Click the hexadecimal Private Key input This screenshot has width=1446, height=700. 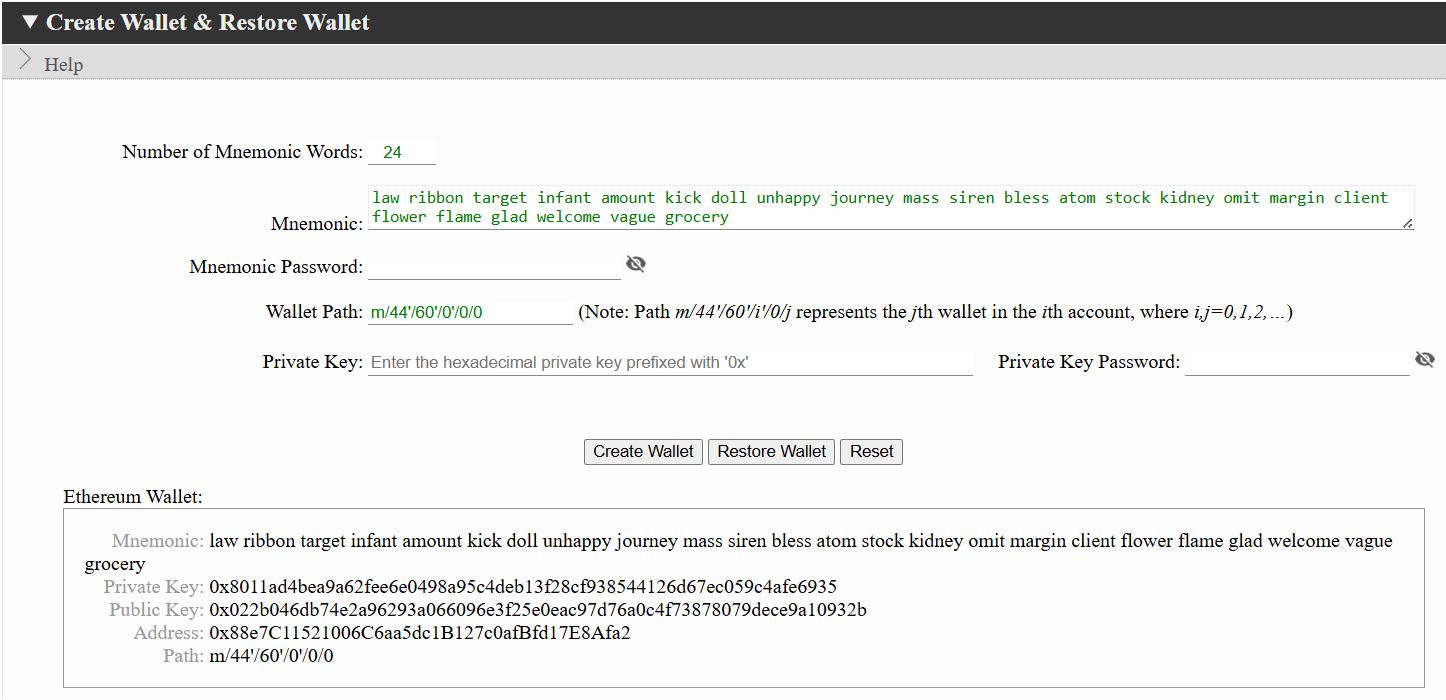(x=670, y=362)
